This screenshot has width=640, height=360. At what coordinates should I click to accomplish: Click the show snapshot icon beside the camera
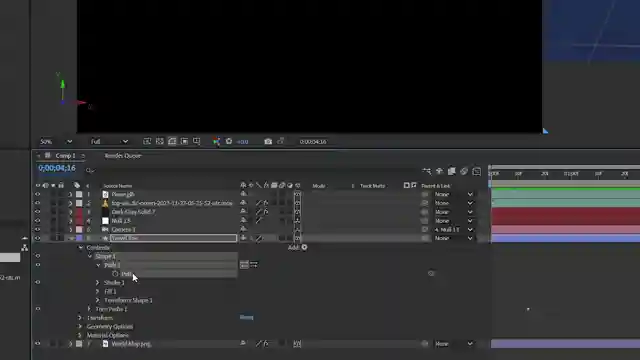point(280,141)
